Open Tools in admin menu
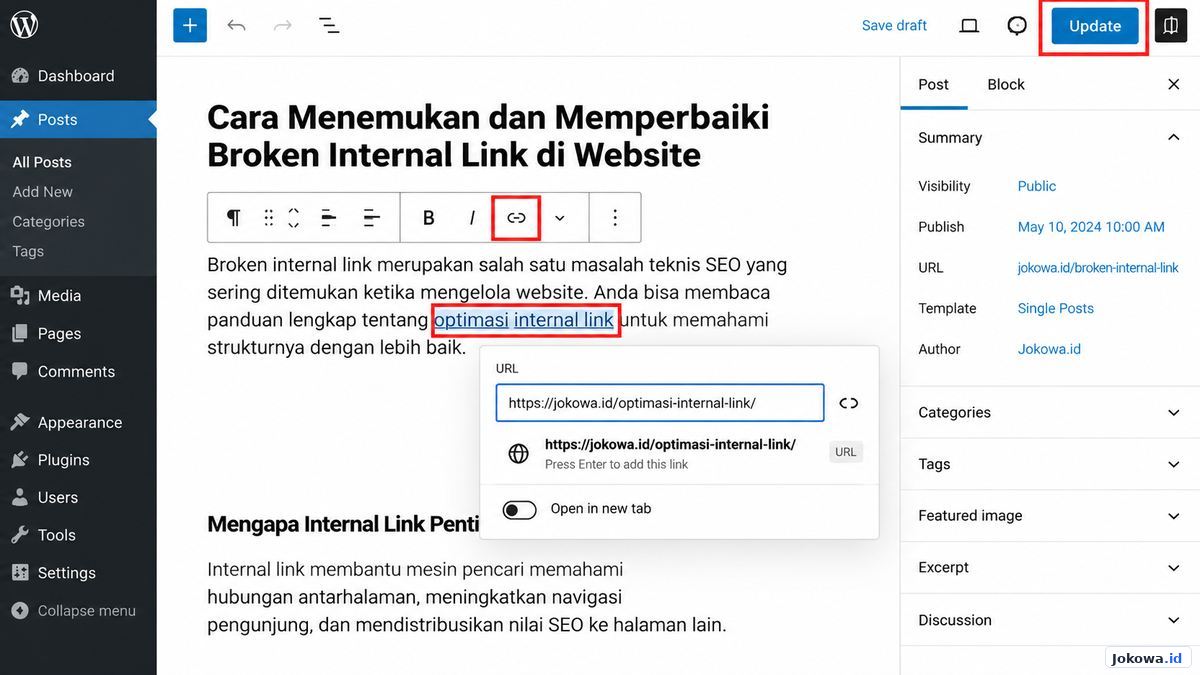The image size is (1200, 675). [x=78, y=535]
